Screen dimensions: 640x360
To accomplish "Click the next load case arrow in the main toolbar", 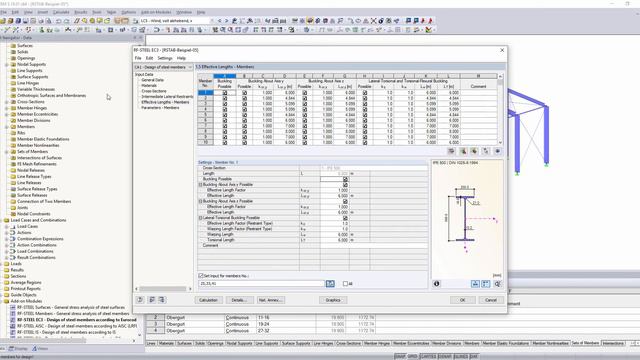I will coord(227,20).
